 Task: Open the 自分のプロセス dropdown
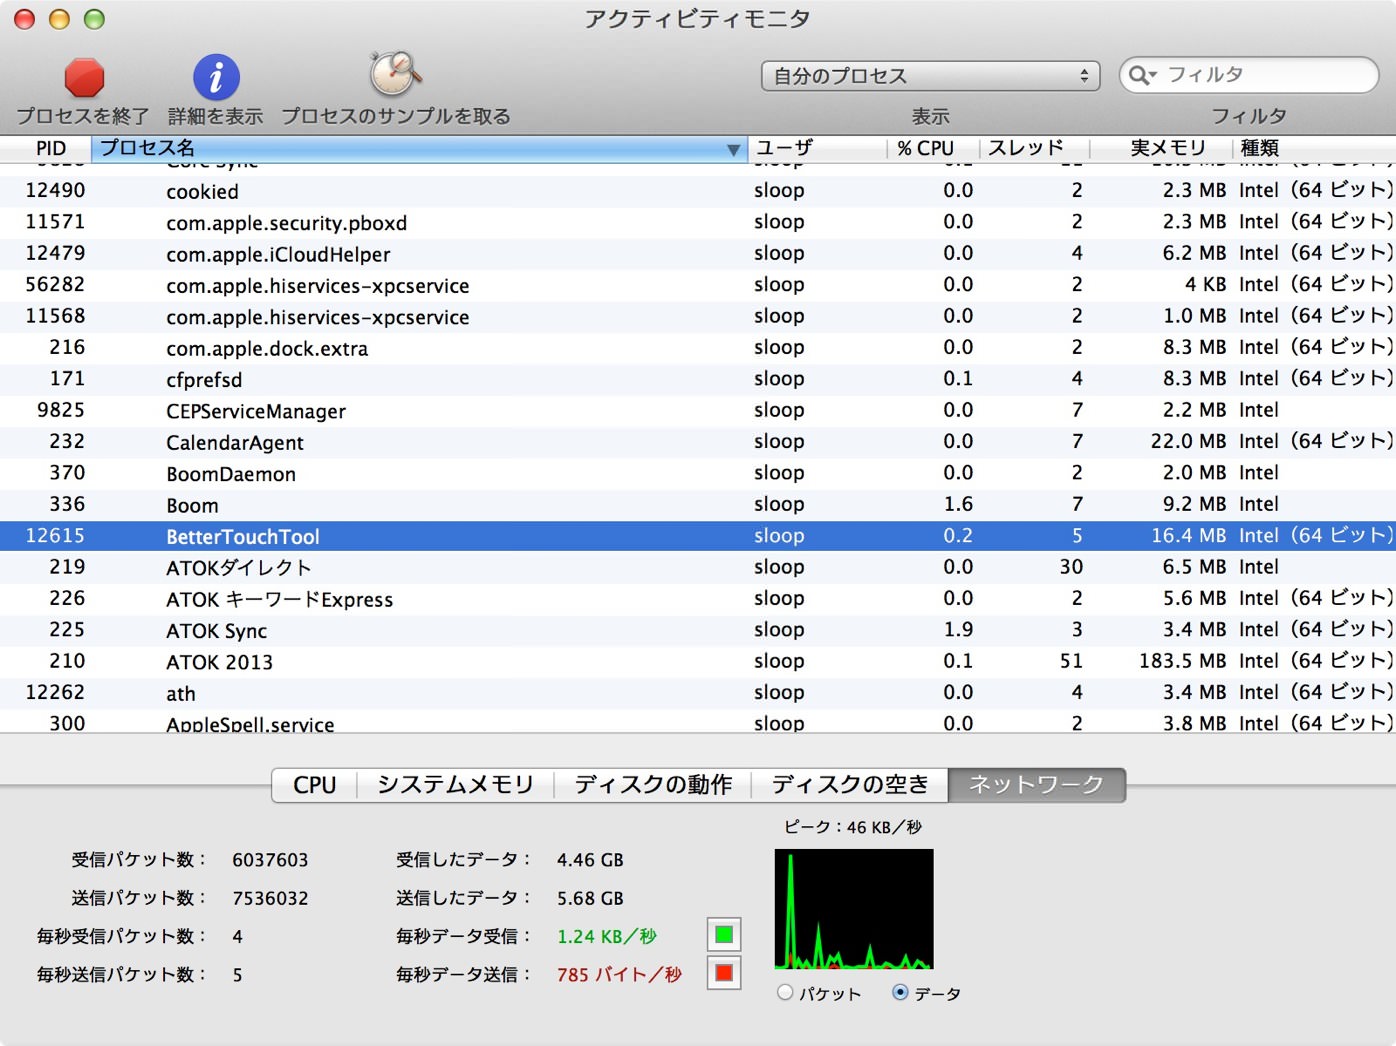(930, 76)
